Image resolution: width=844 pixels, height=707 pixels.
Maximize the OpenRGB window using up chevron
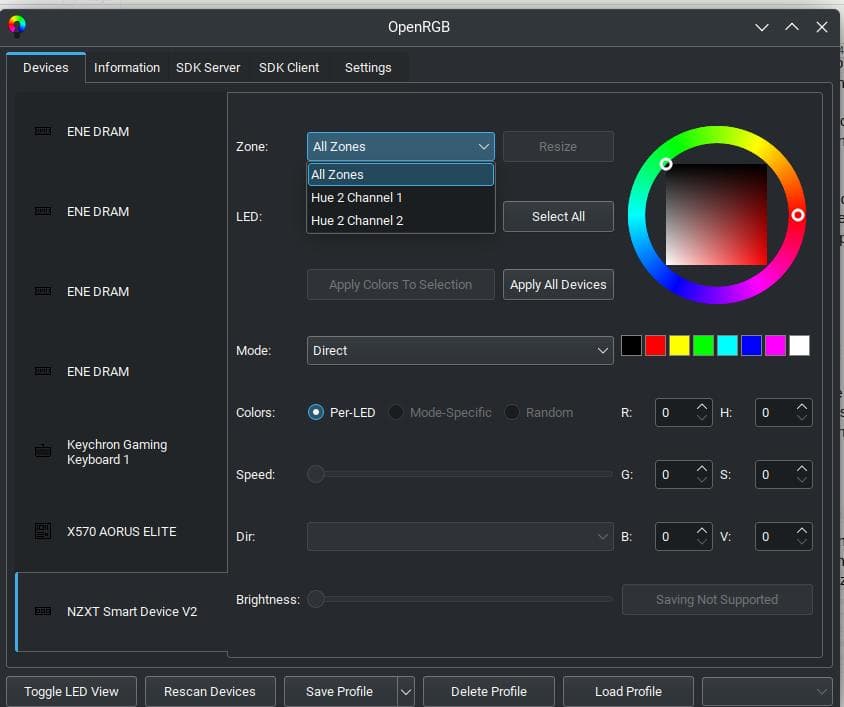pyautogui.click(x=792, y=26)
